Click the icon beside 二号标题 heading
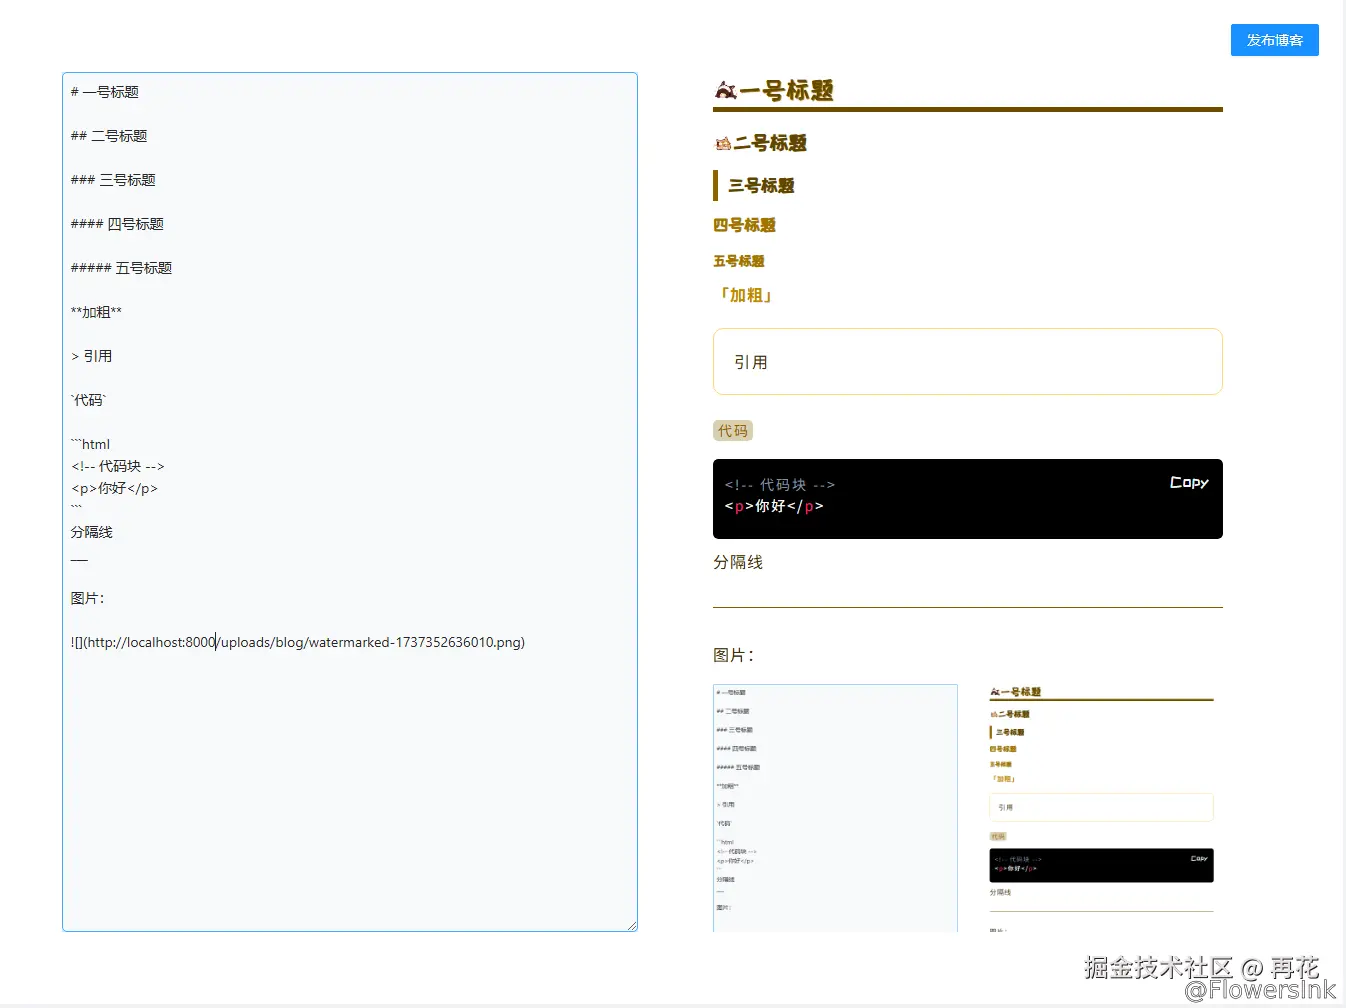Screen dimensions: 1346x1008 pyautogui.click(x=723, y=144)
